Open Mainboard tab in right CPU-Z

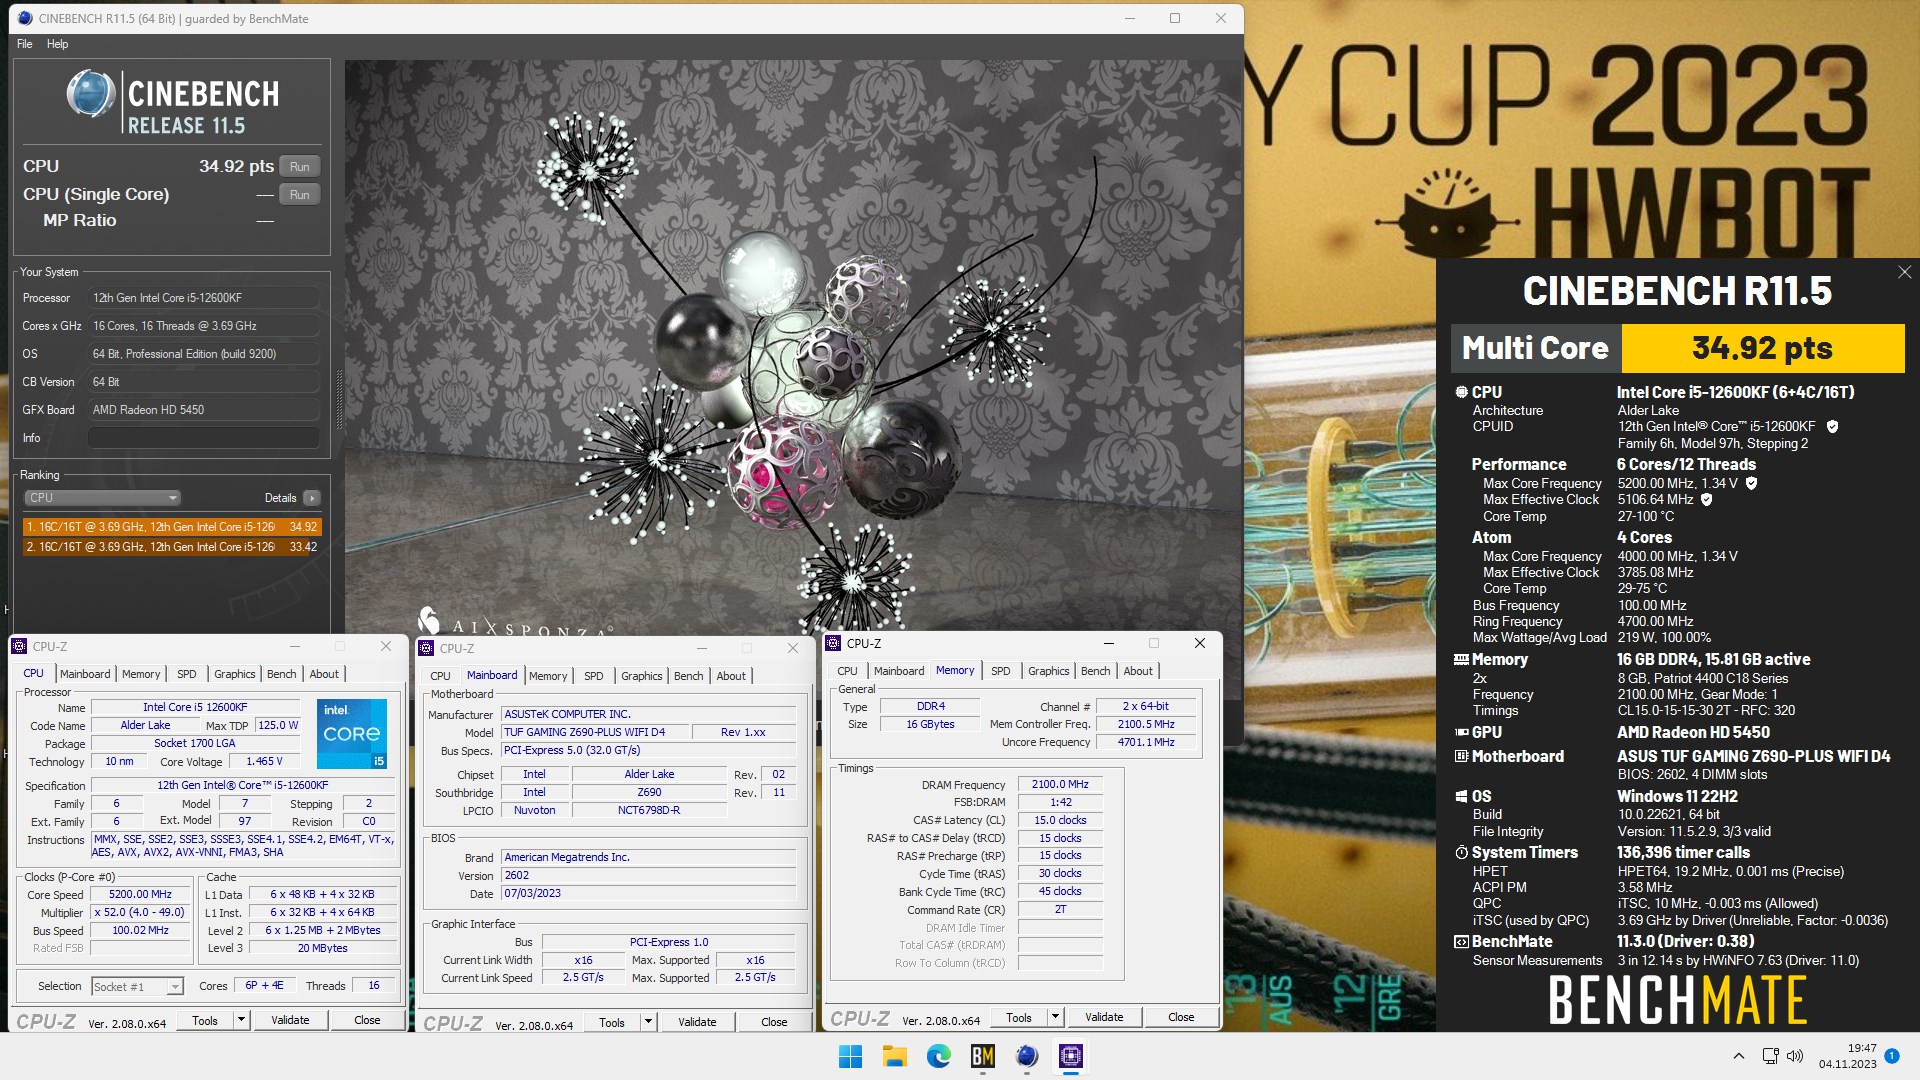899,671
